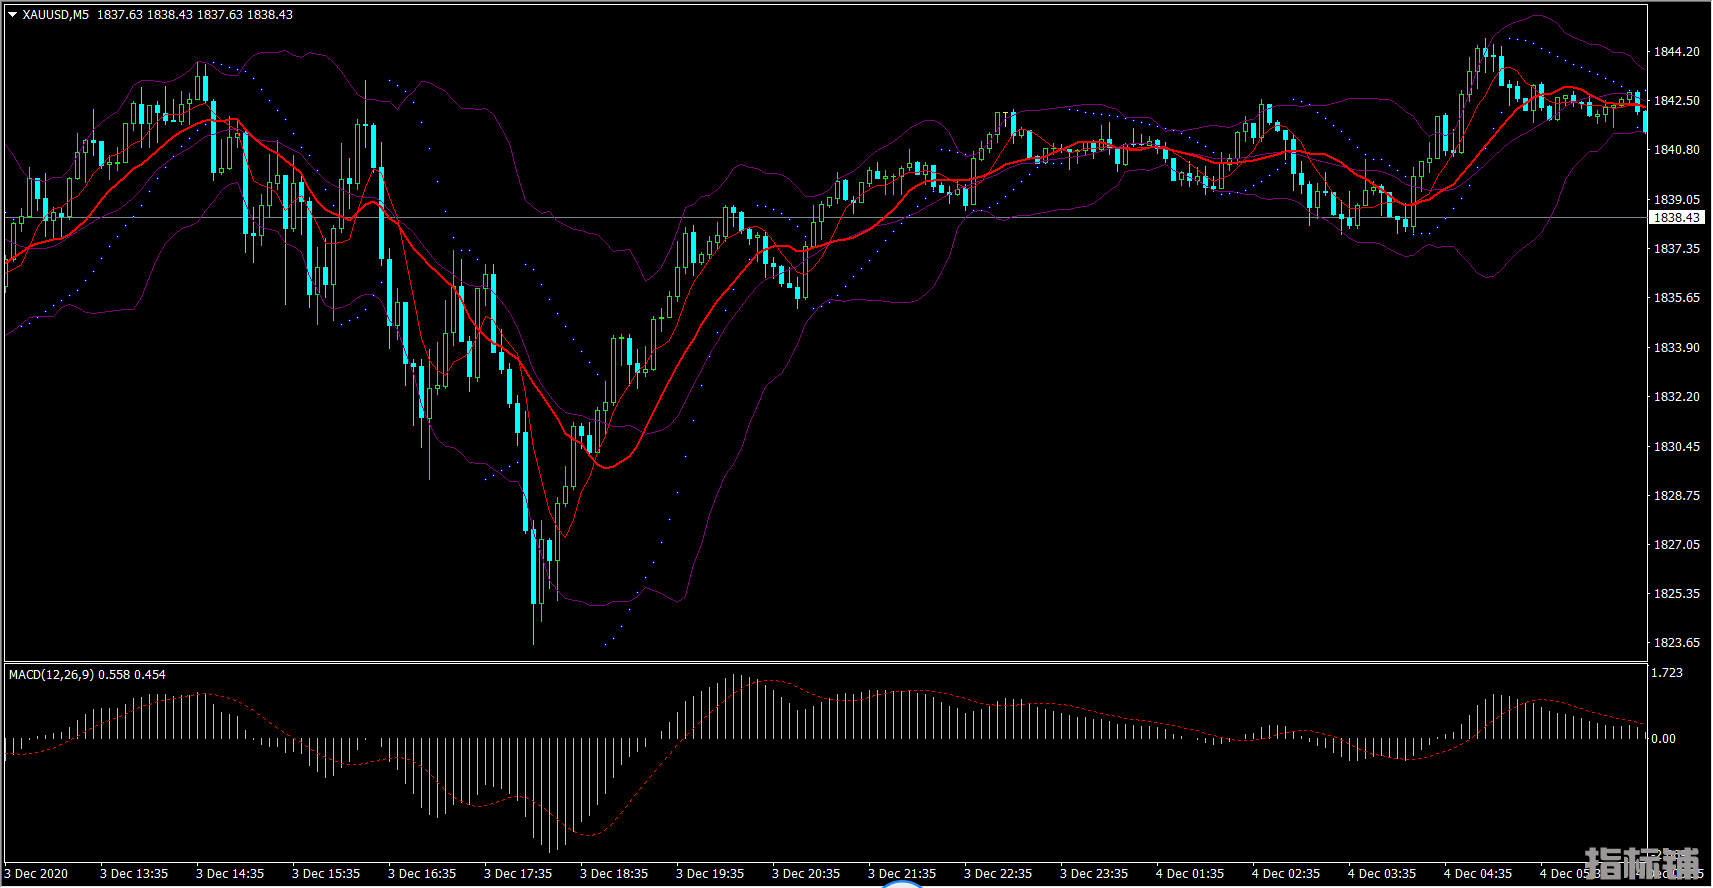Click the 3 Dec 22:35 time label
Viewport: 1713px width, 888px height.
pos(998,874)
